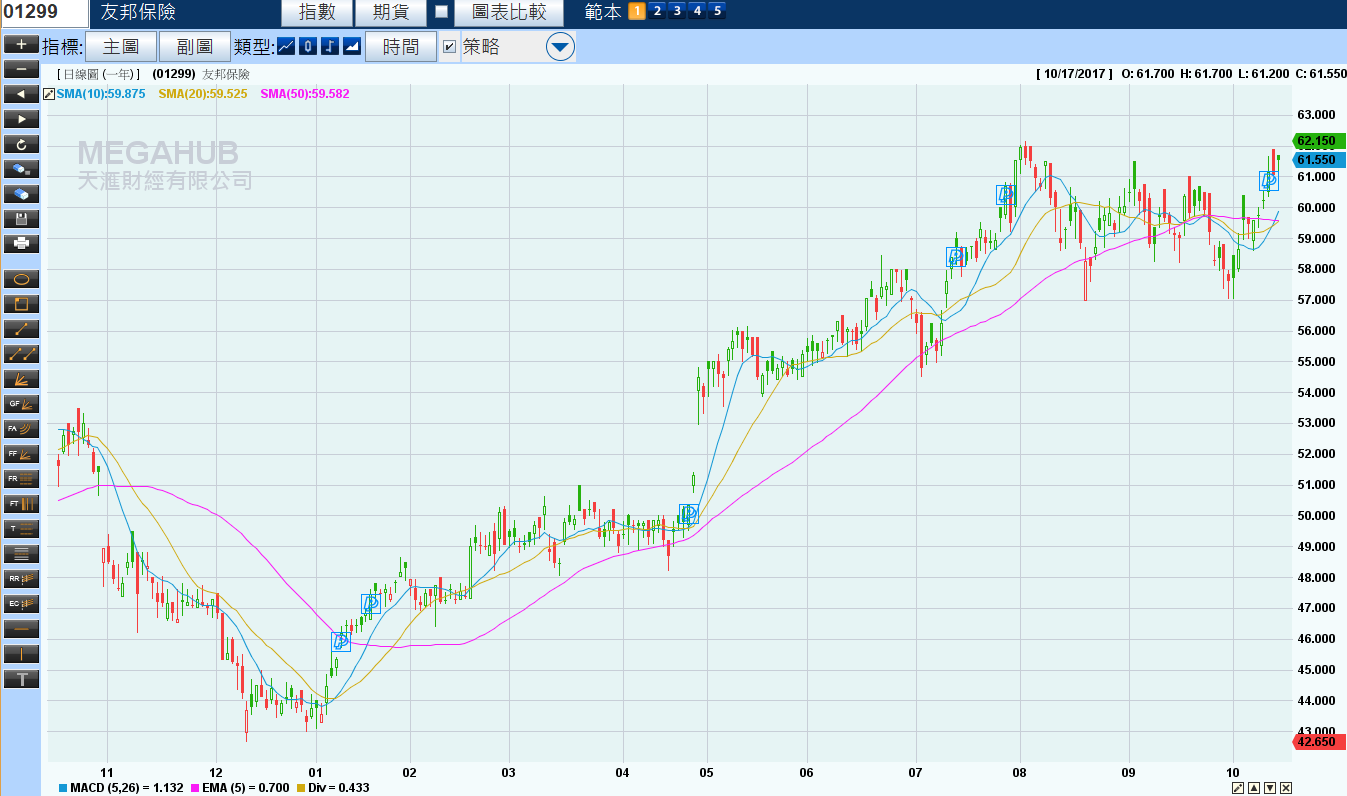Click the 主圖 main chart button
Viewport: 1347px width, 796px height.
pos(121,46)
